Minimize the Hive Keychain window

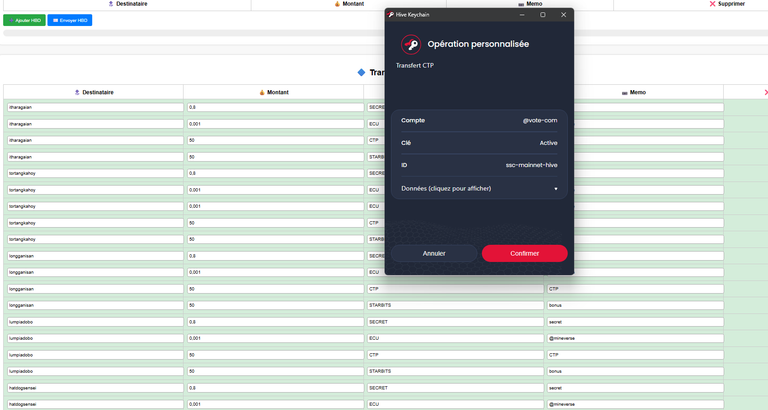pyautogui.click(x=522, y=15)
